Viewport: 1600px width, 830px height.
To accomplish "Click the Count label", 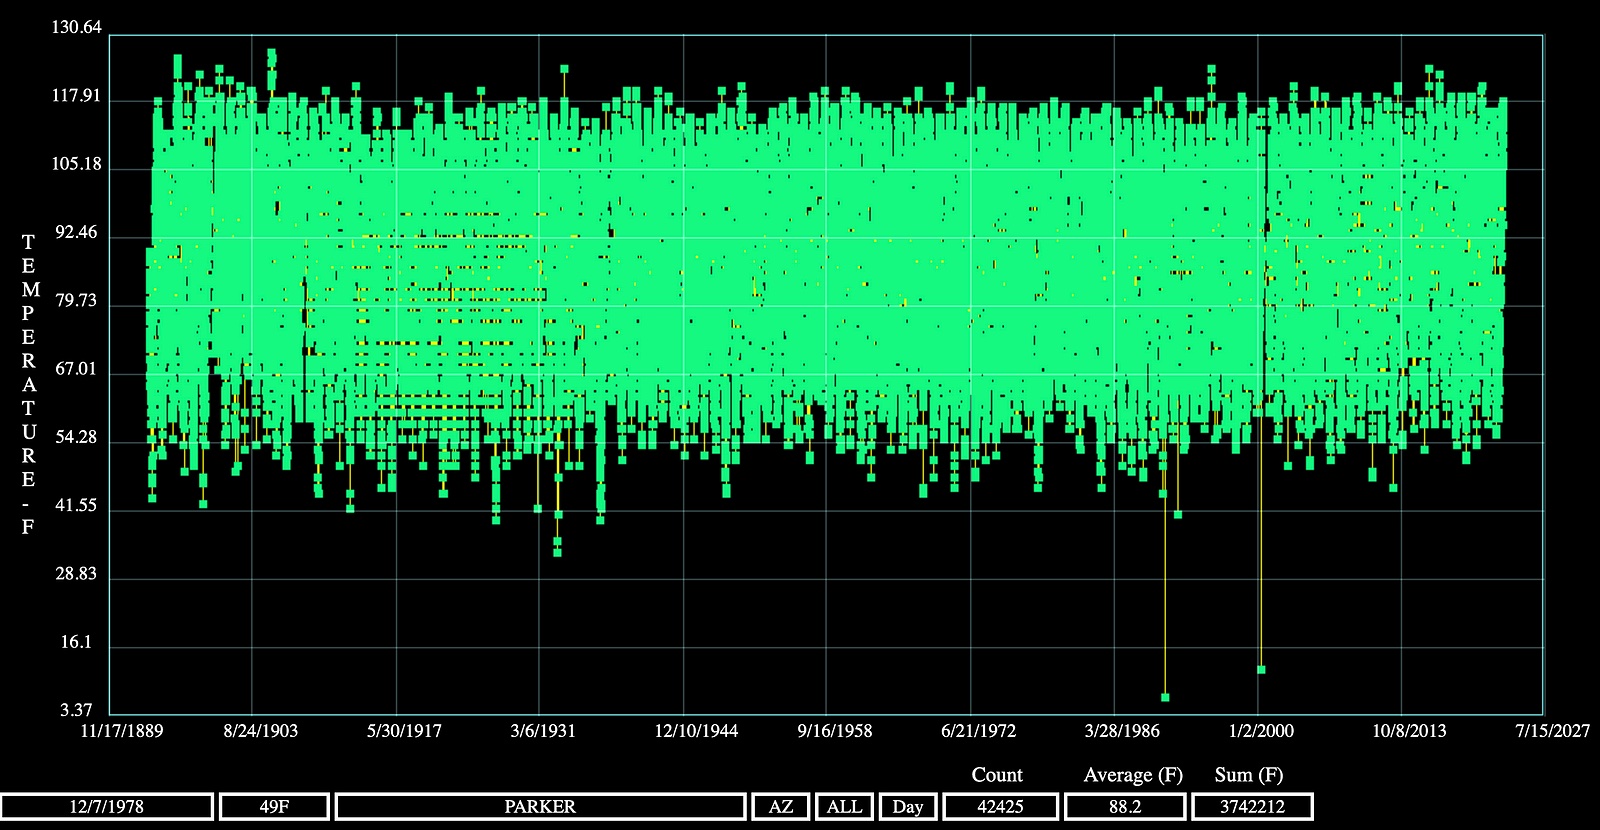I will [997, 775].
